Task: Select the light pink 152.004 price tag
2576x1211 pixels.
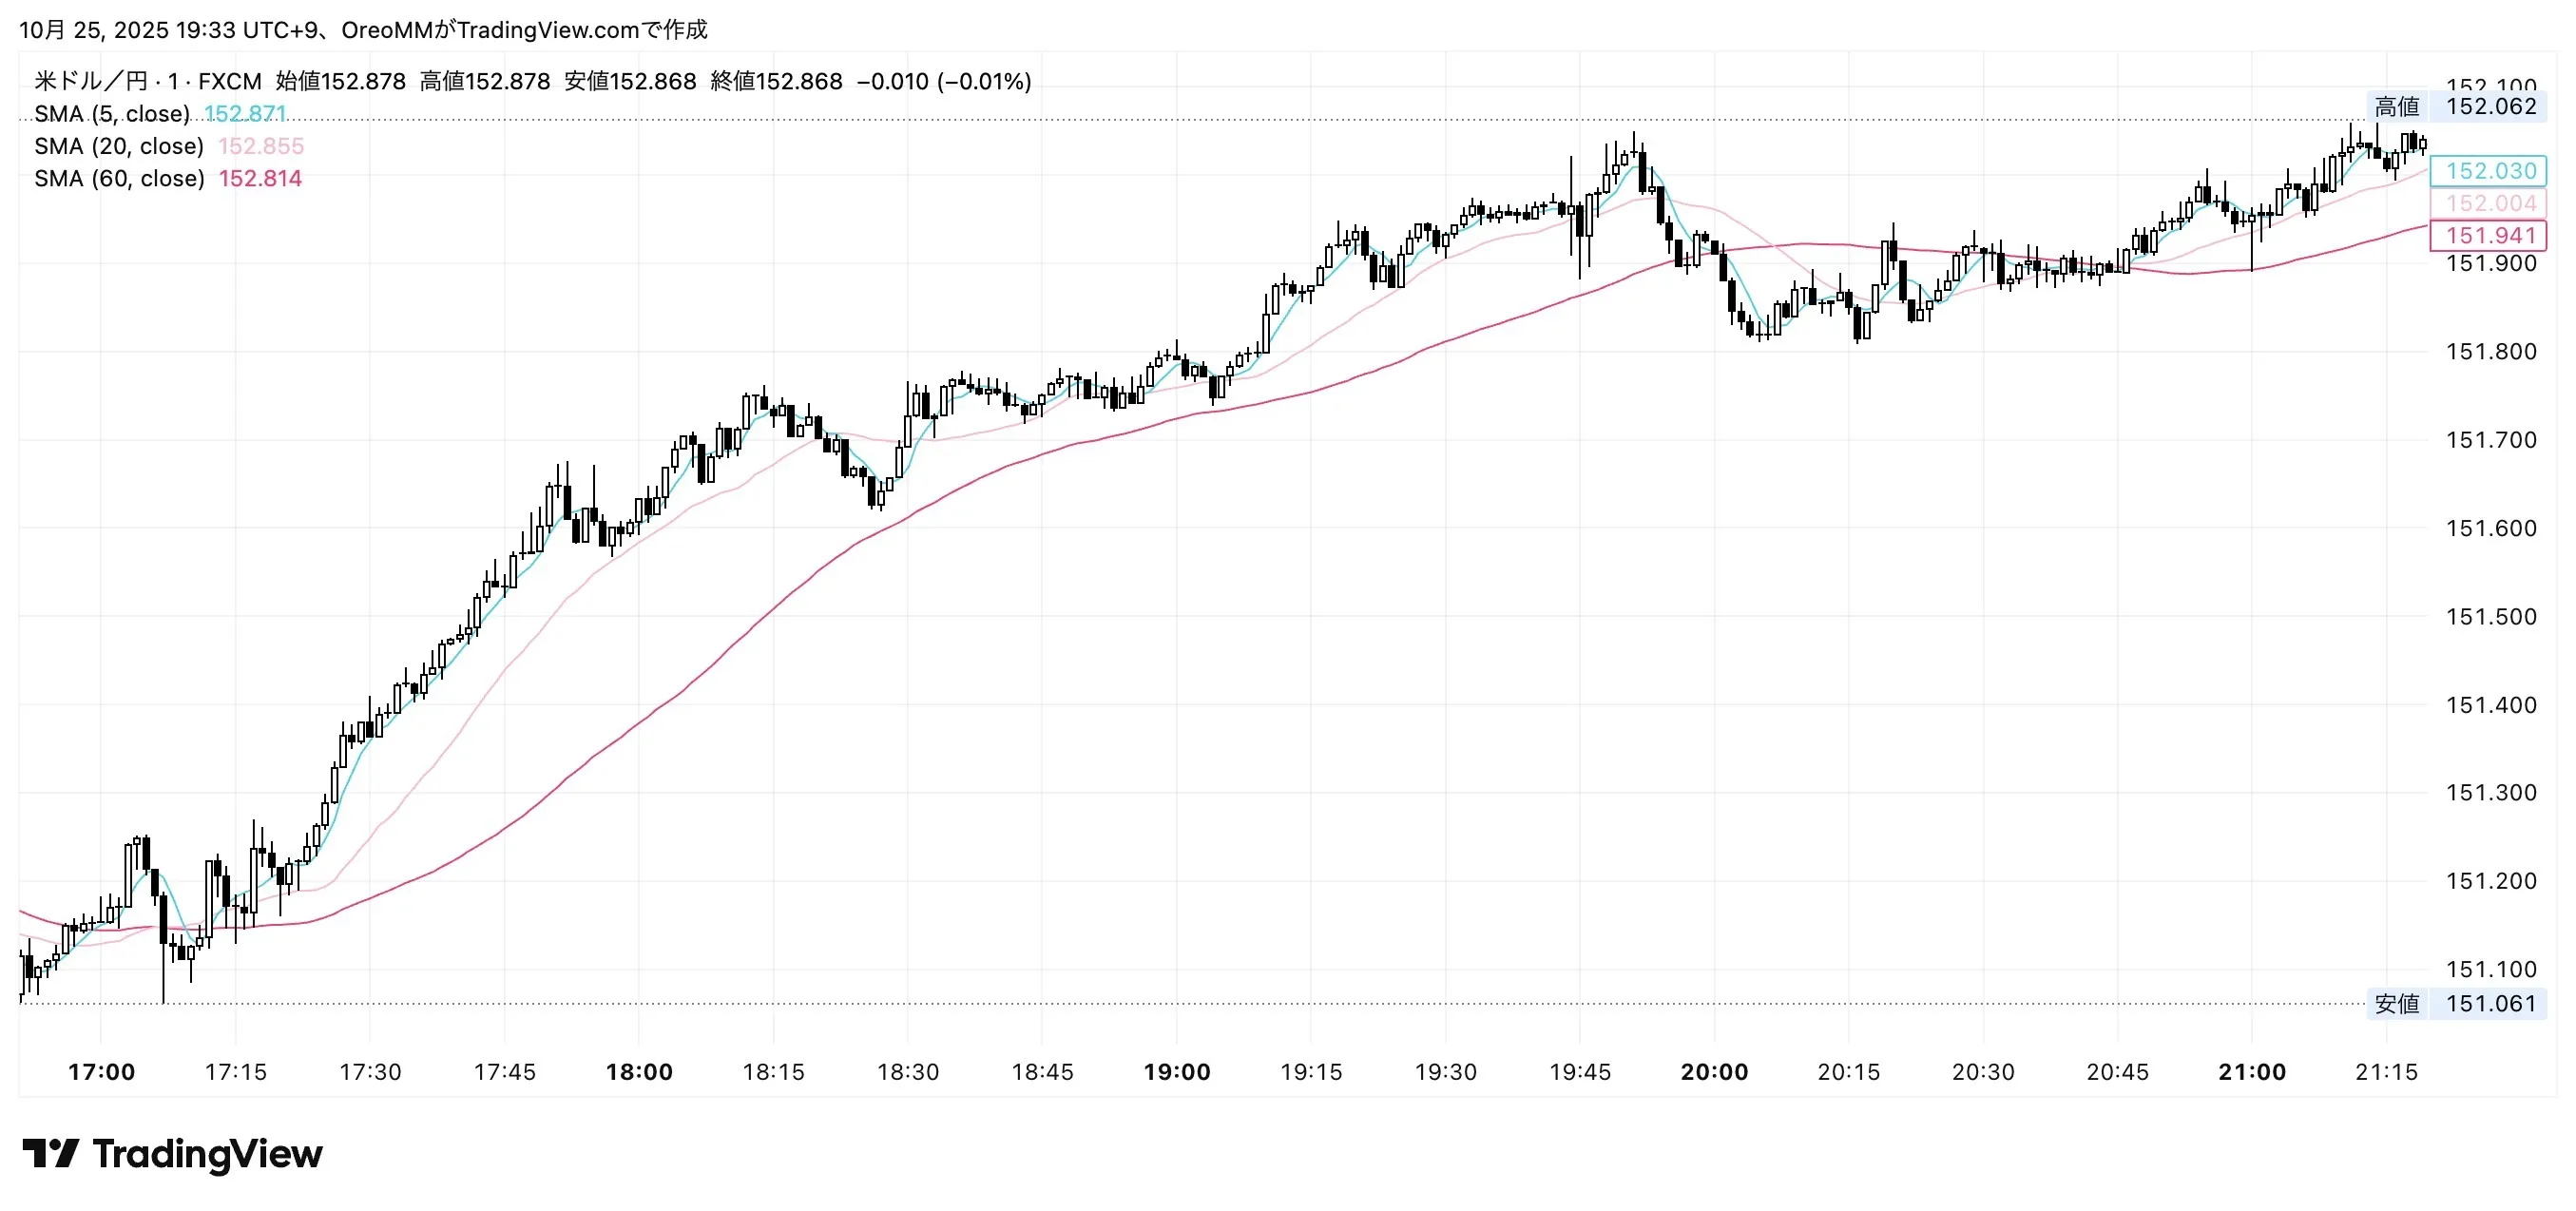Action: [x=2490, y=203]
